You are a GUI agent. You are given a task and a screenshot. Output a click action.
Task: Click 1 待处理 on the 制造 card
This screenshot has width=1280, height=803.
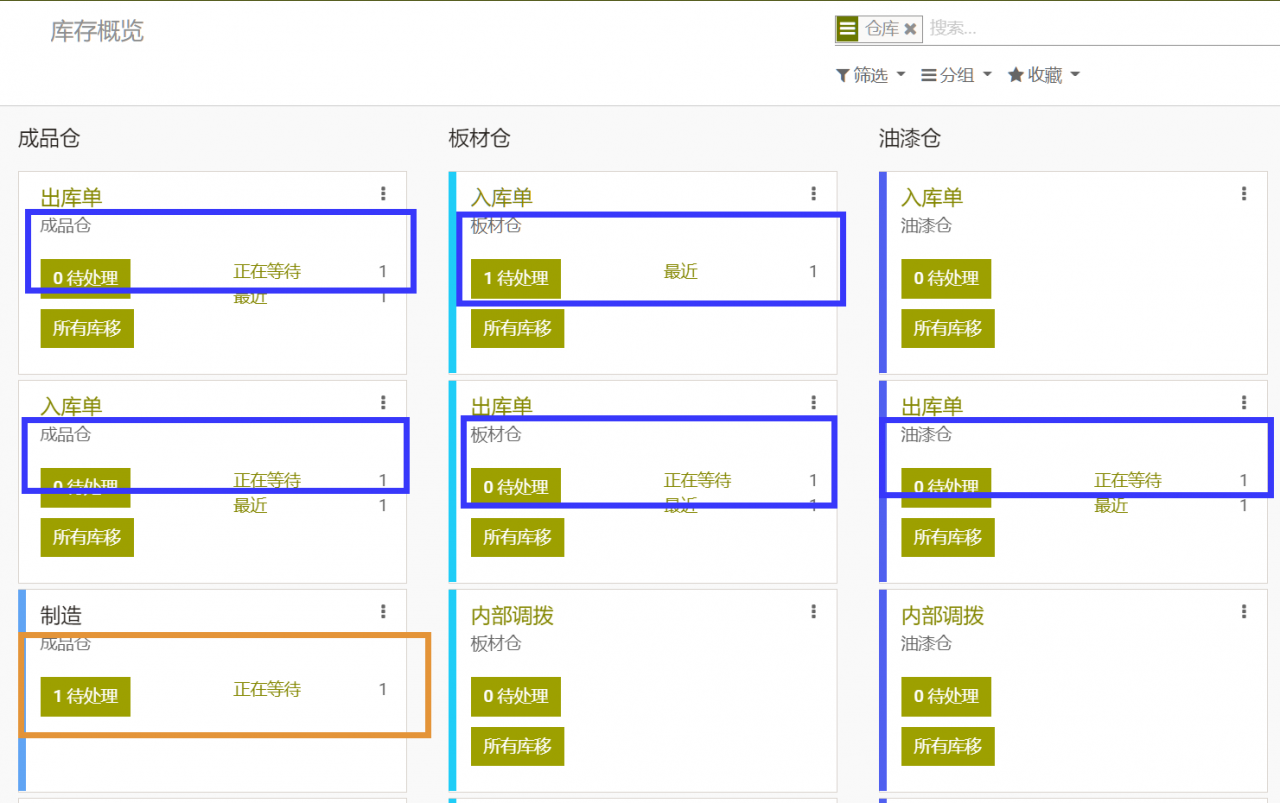pos(85,696)
